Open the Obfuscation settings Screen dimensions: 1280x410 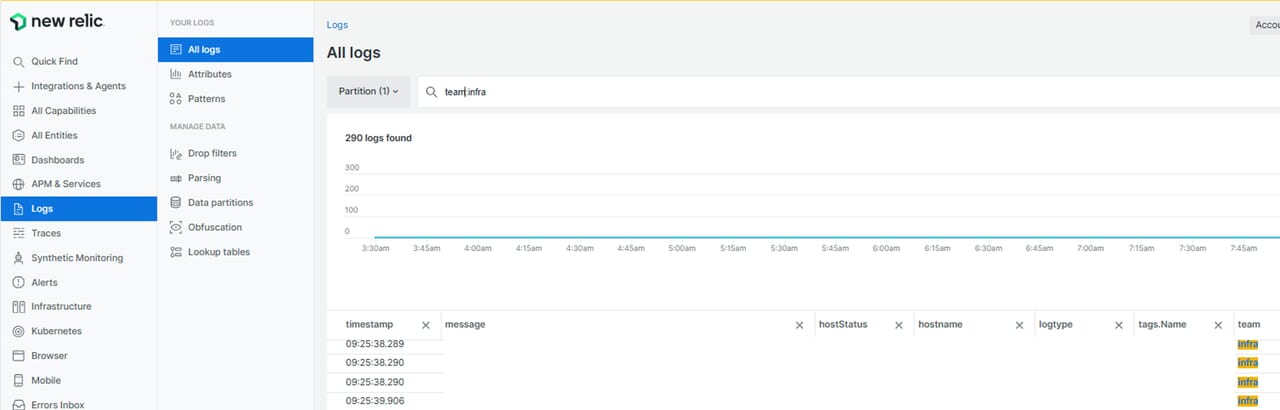(214, 227)
